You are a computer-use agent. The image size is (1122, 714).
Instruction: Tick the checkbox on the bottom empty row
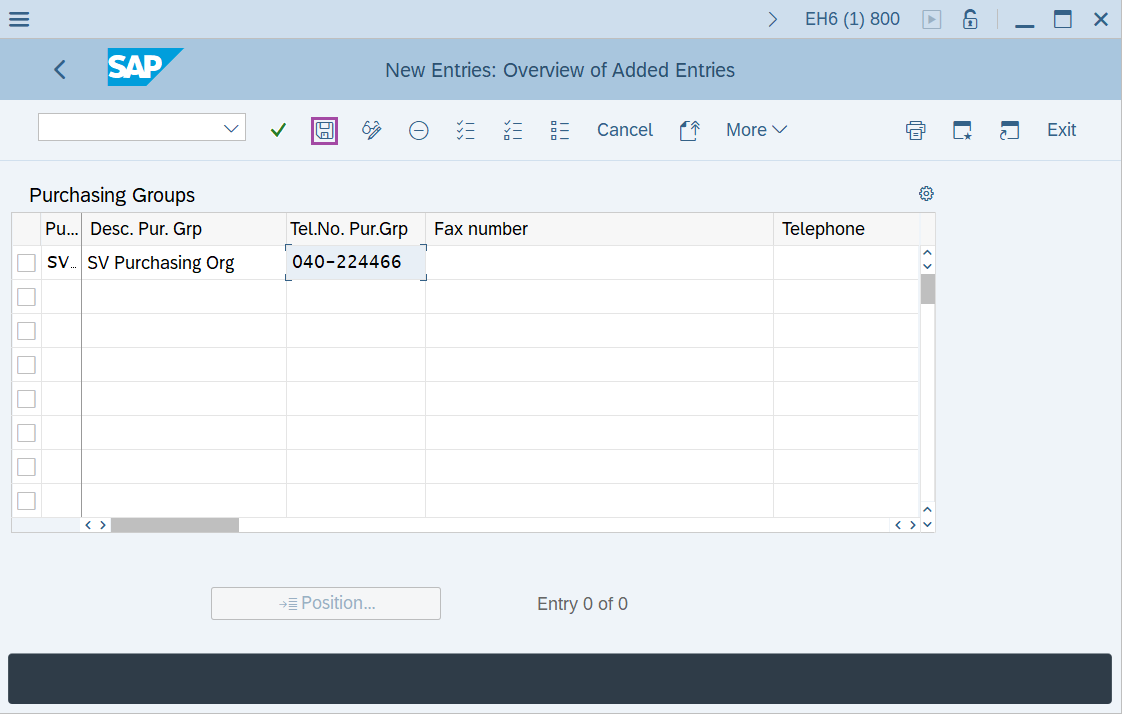tap(26, 500)
